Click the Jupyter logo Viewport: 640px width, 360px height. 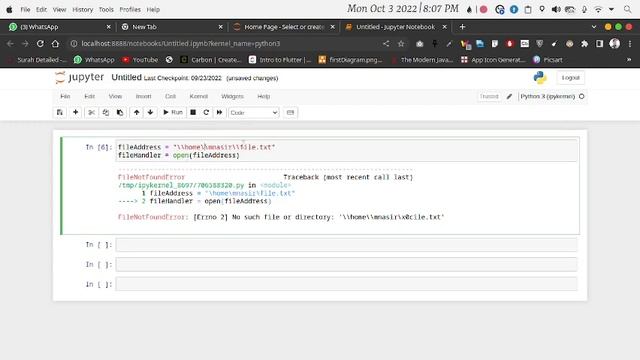pyautogui.click(x=80, y=78)
